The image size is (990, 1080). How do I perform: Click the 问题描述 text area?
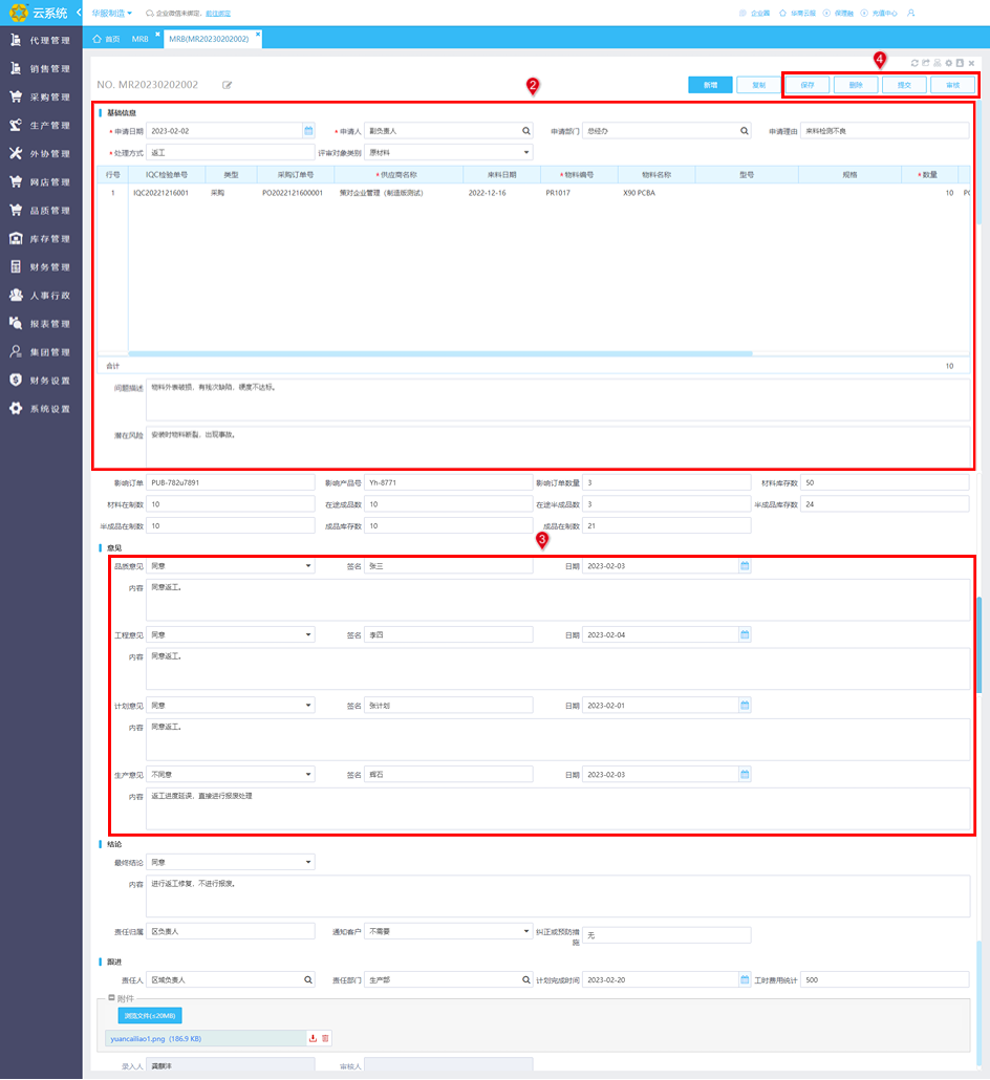[x=557, y=399]
